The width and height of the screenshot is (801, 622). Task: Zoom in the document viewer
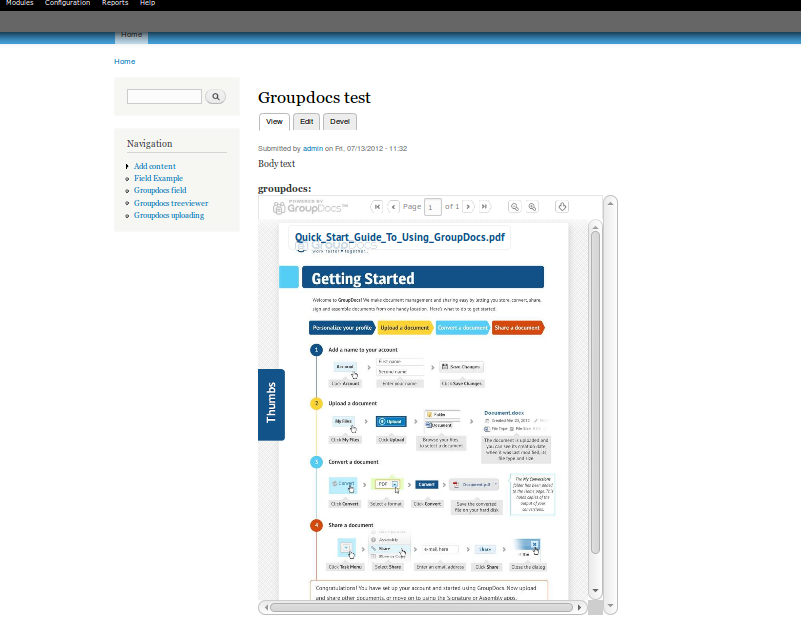(532, 207)
